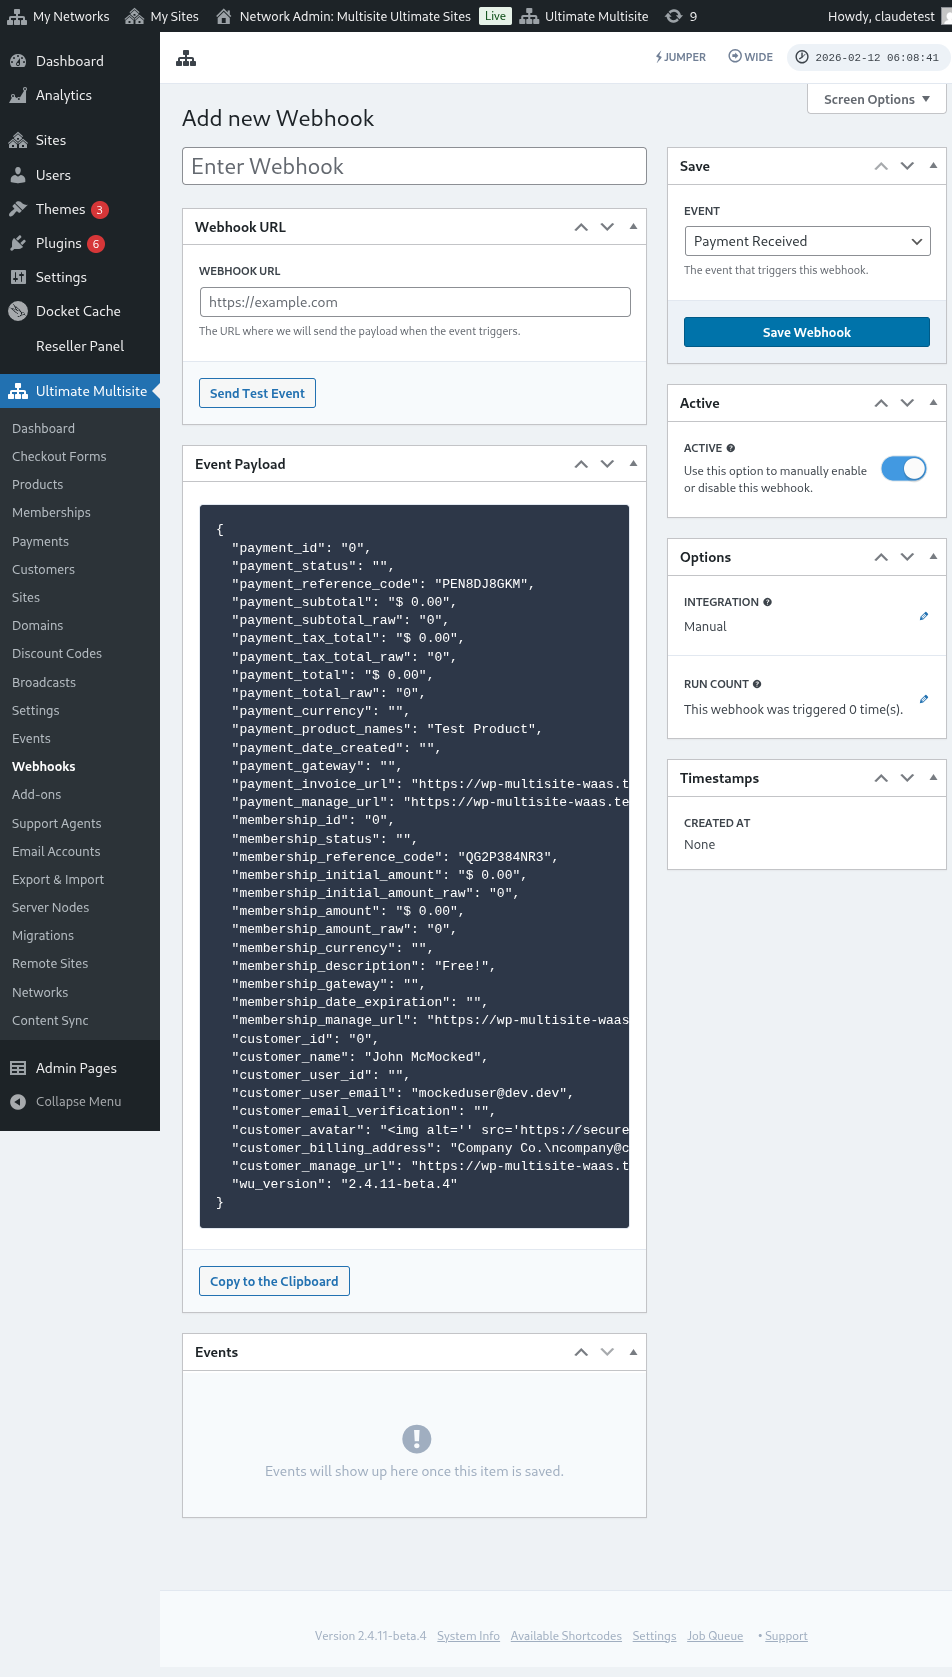Image resolution: width=952 pixels, height=1677 pixels.
Task: Open the Webhooks submenu item
Action: pos(44,766)
